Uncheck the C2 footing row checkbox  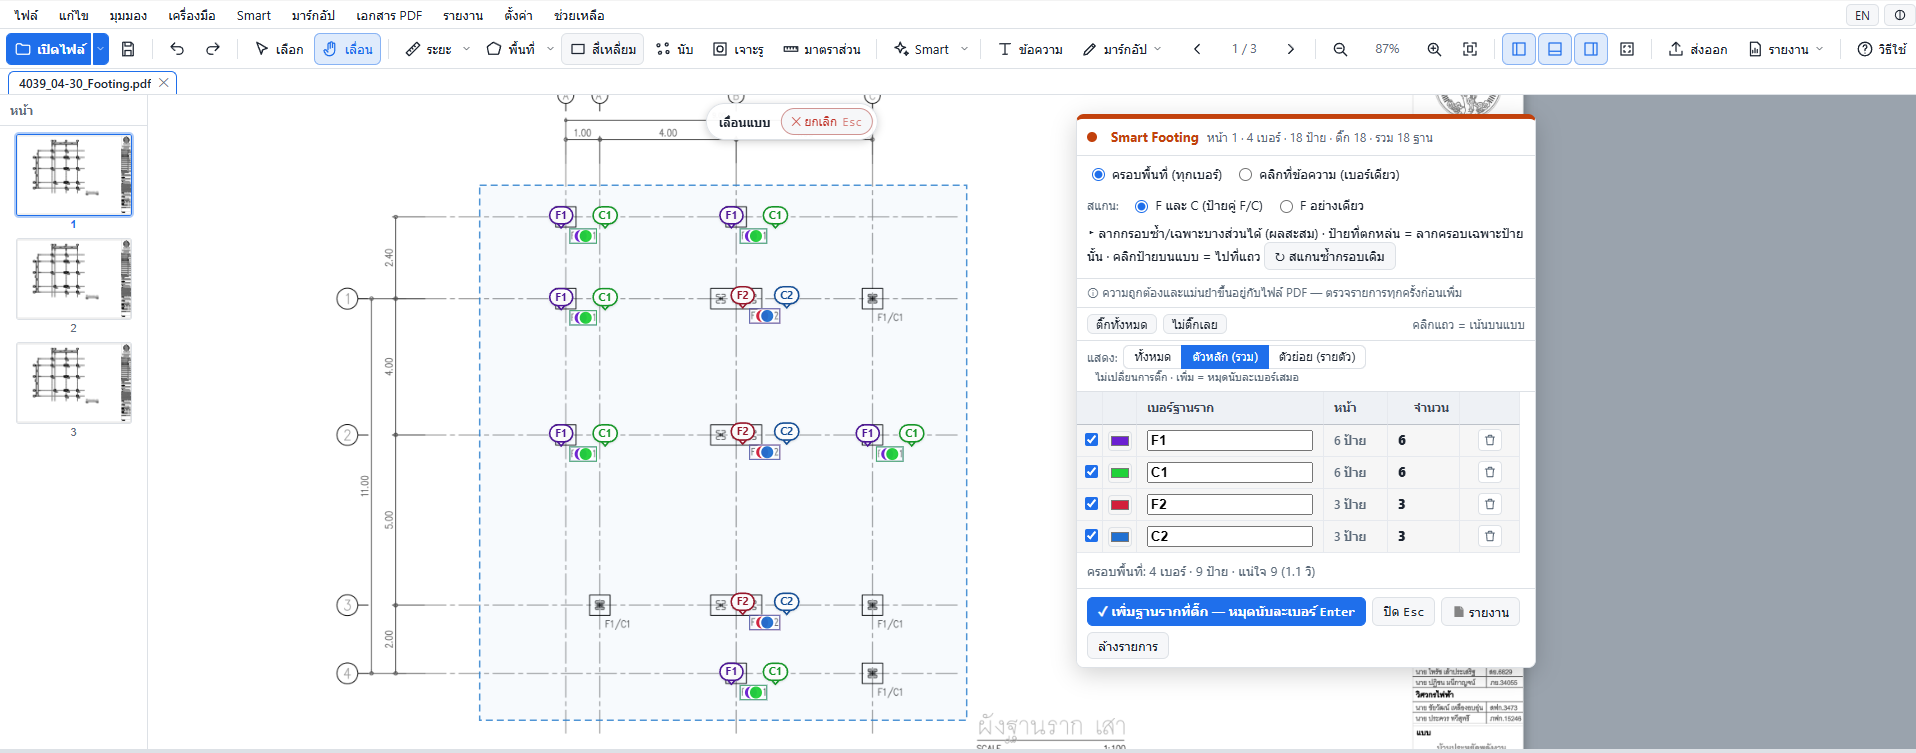coord(1091,536)
